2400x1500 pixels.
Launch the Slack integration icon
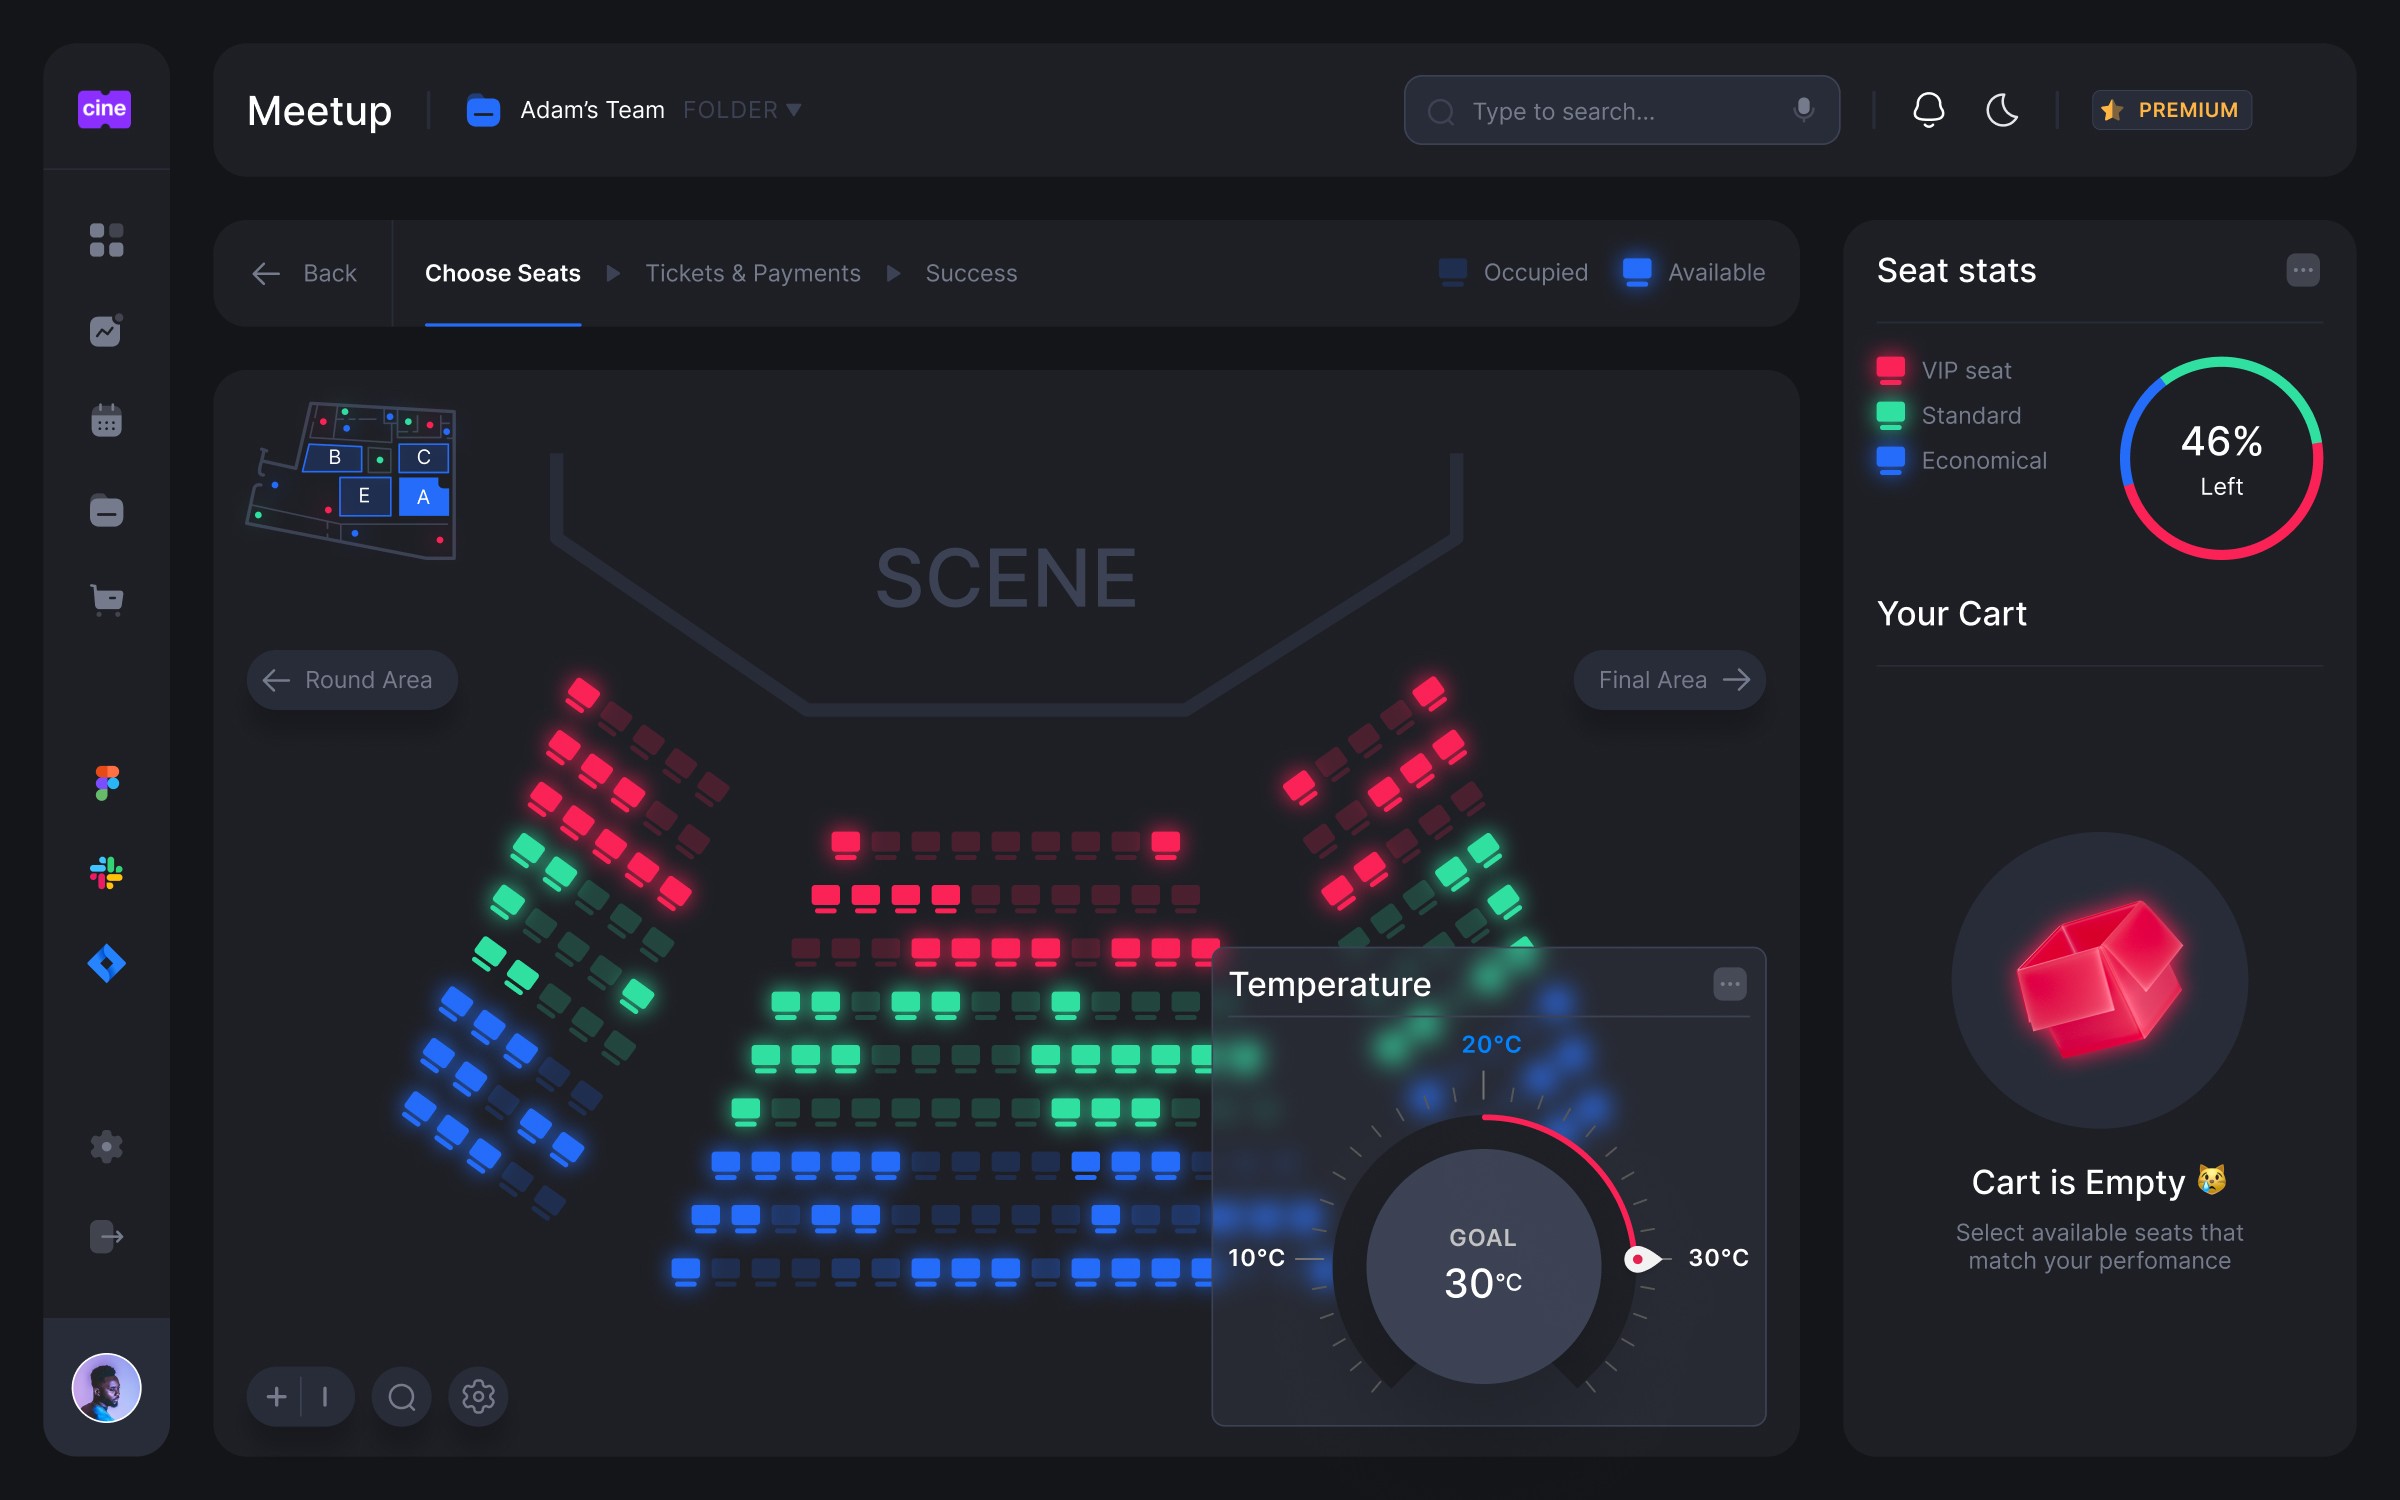pos(106,873)
